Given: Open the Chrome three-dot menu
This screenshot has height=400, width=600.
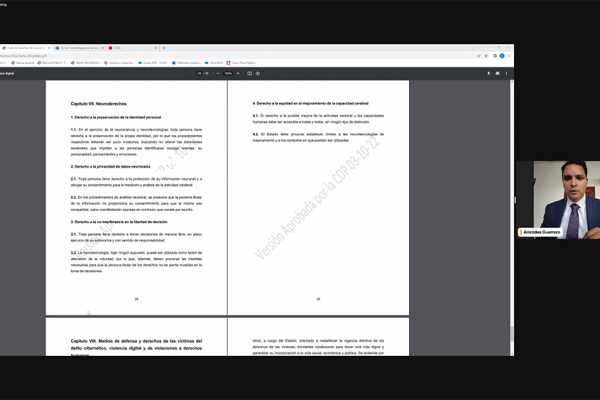Looking at the screenshot, I should (x=509, y=56).
